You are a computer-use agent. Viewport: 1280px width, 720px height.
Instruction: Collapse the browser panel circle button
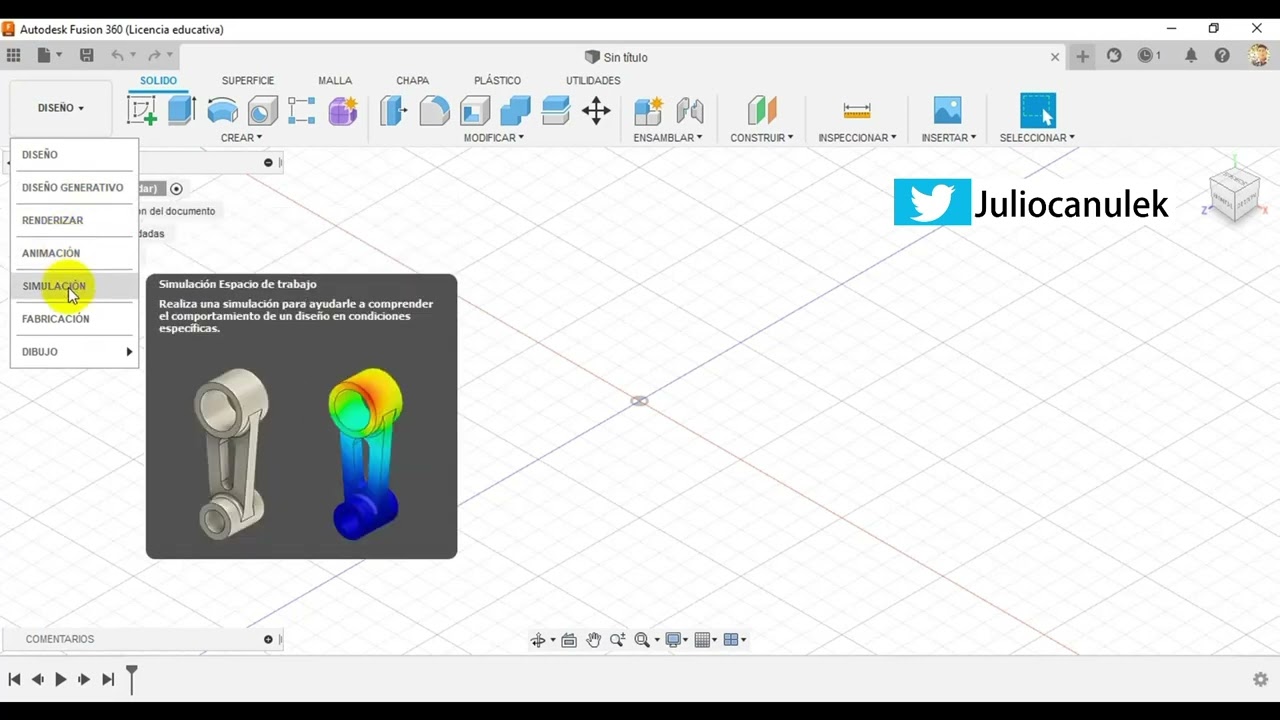[x=268, y=162]
